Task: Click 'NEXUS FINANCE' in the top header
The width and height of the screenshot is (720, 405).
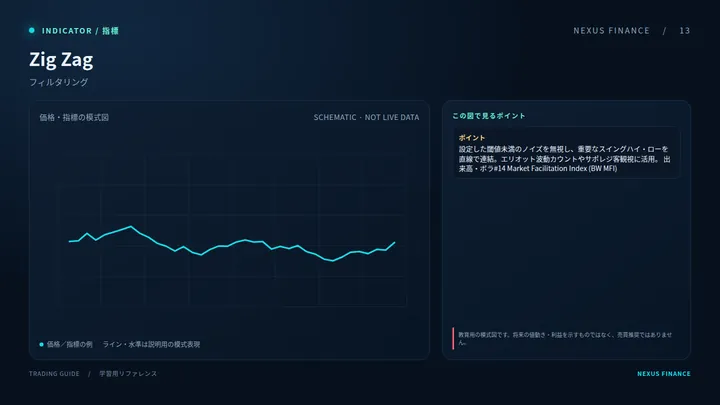Action: 611,31
